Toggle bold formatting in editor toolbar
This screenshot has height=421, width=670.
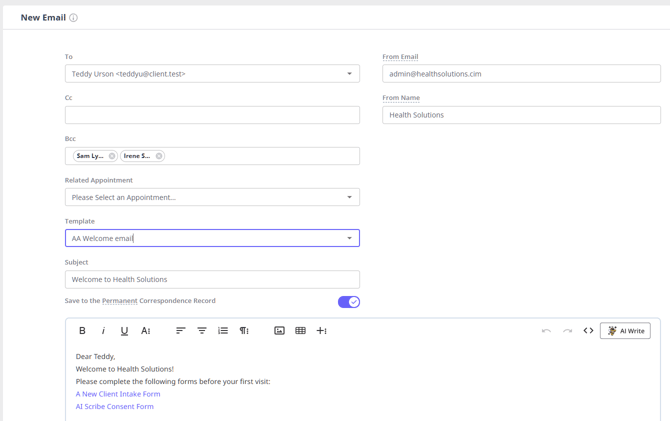82,331
